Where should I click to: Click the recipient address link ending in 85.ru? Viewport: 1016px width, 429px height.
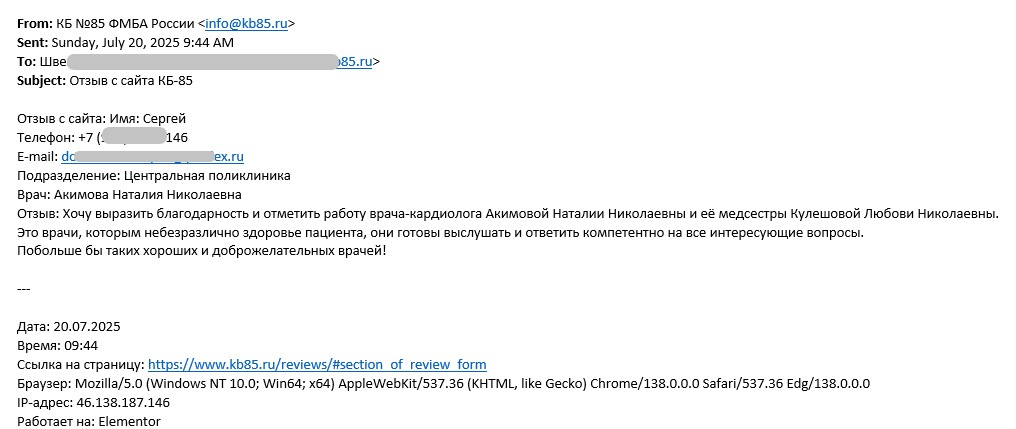coord(354,62)
